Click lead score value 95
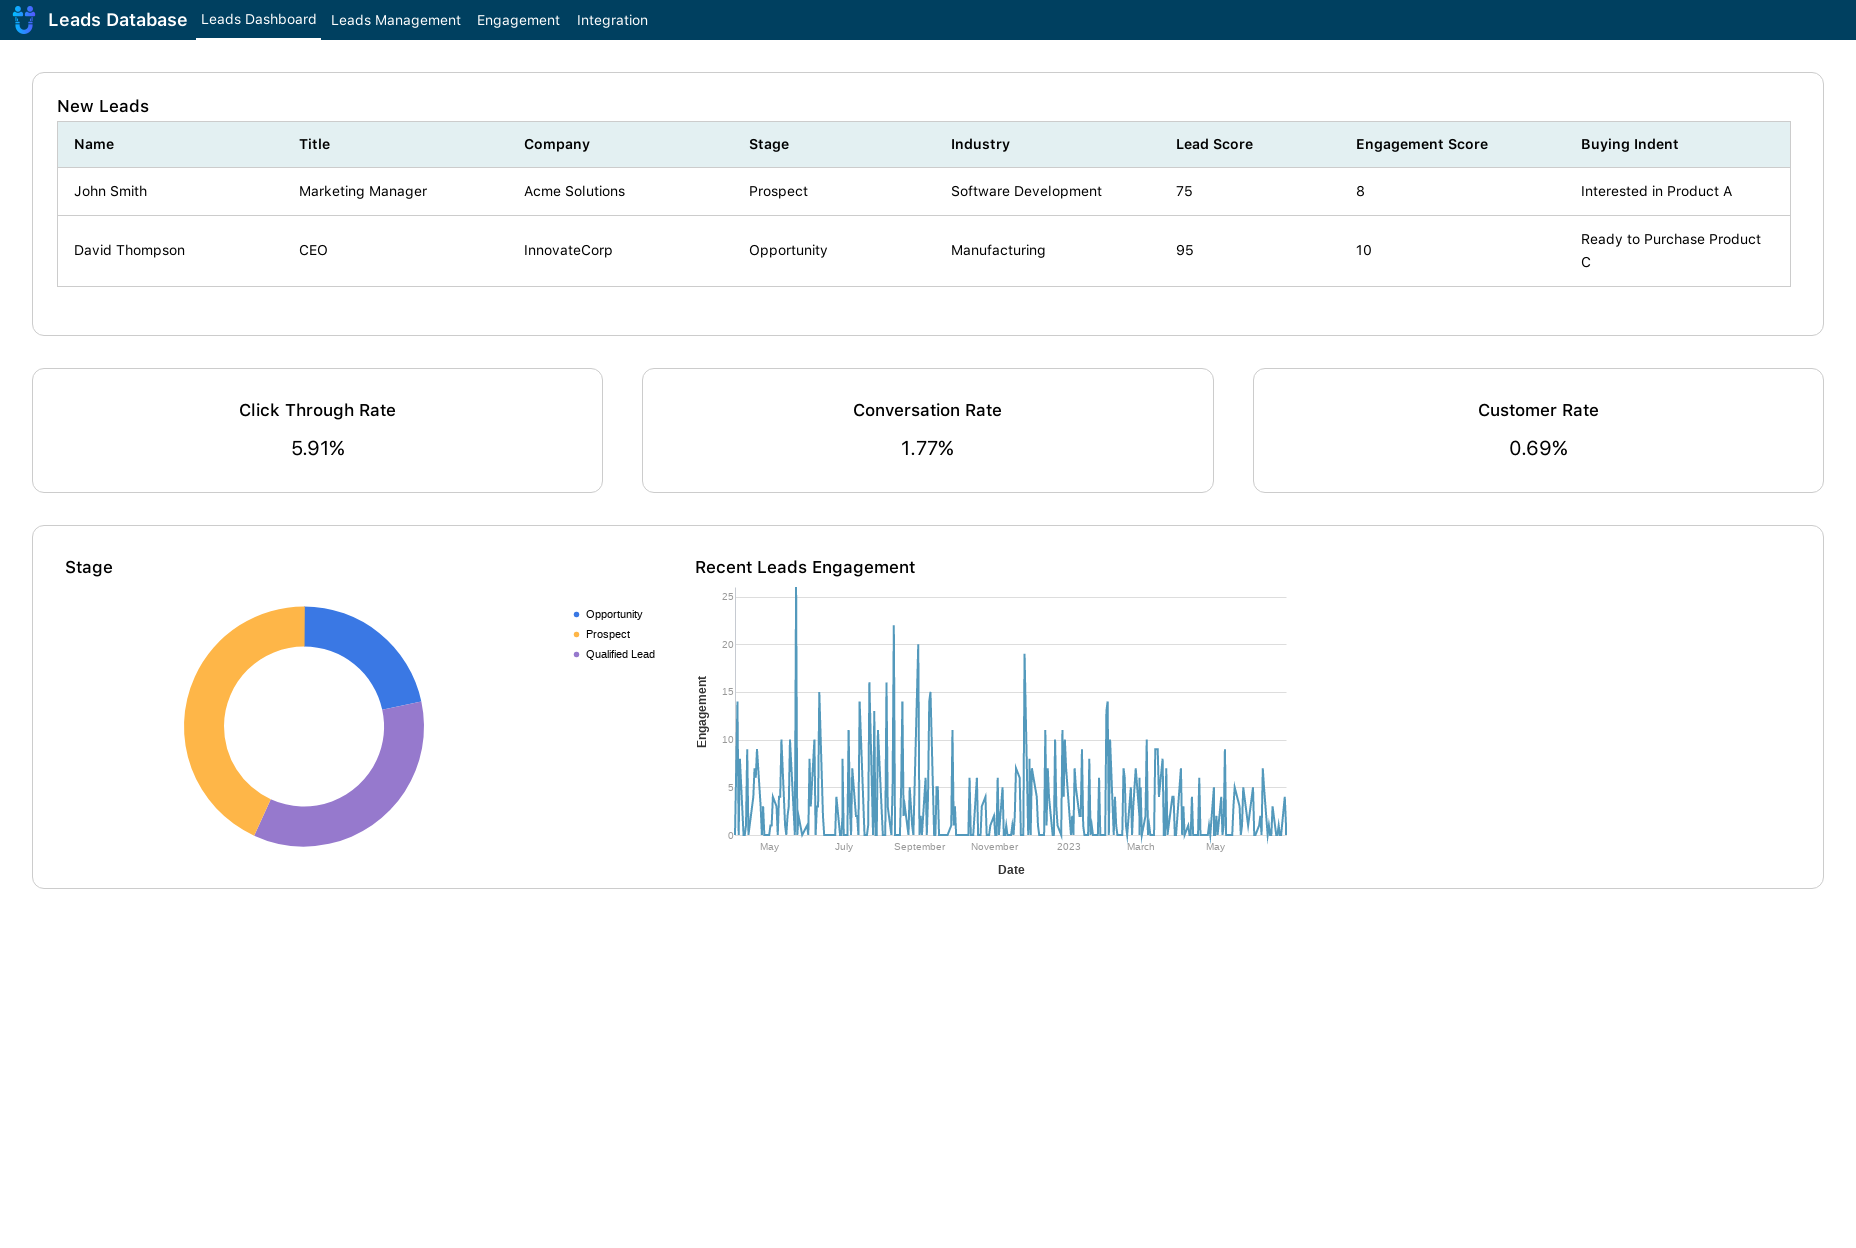This screenshot has height=1248, width=1856. [1184, 250]
